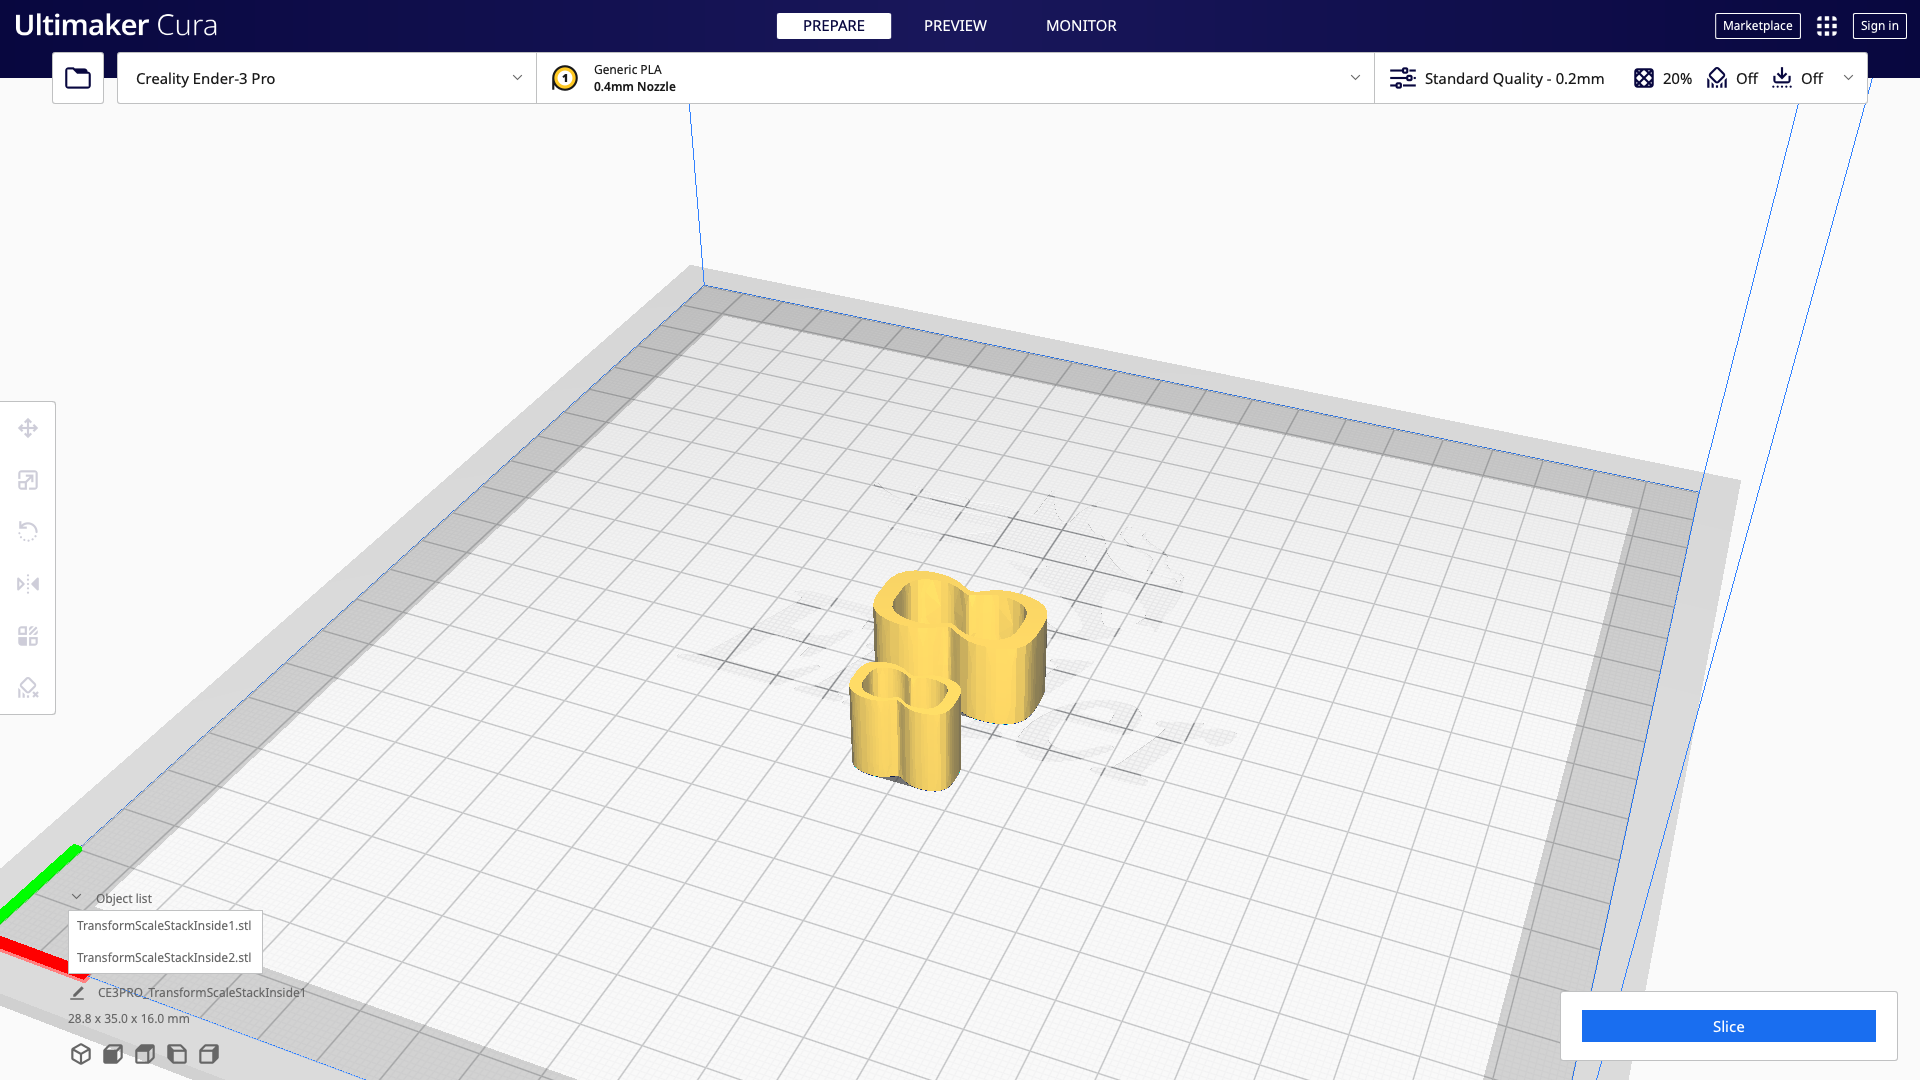Edit job name pencil icon
1920x1080 pixels.
point(78,993)
